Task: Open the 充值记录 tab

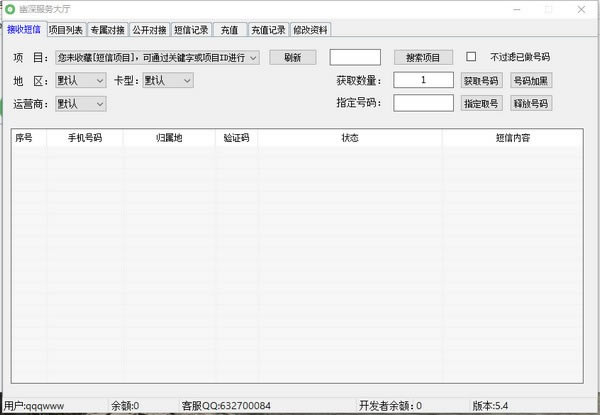Action: tap(268, 30)
